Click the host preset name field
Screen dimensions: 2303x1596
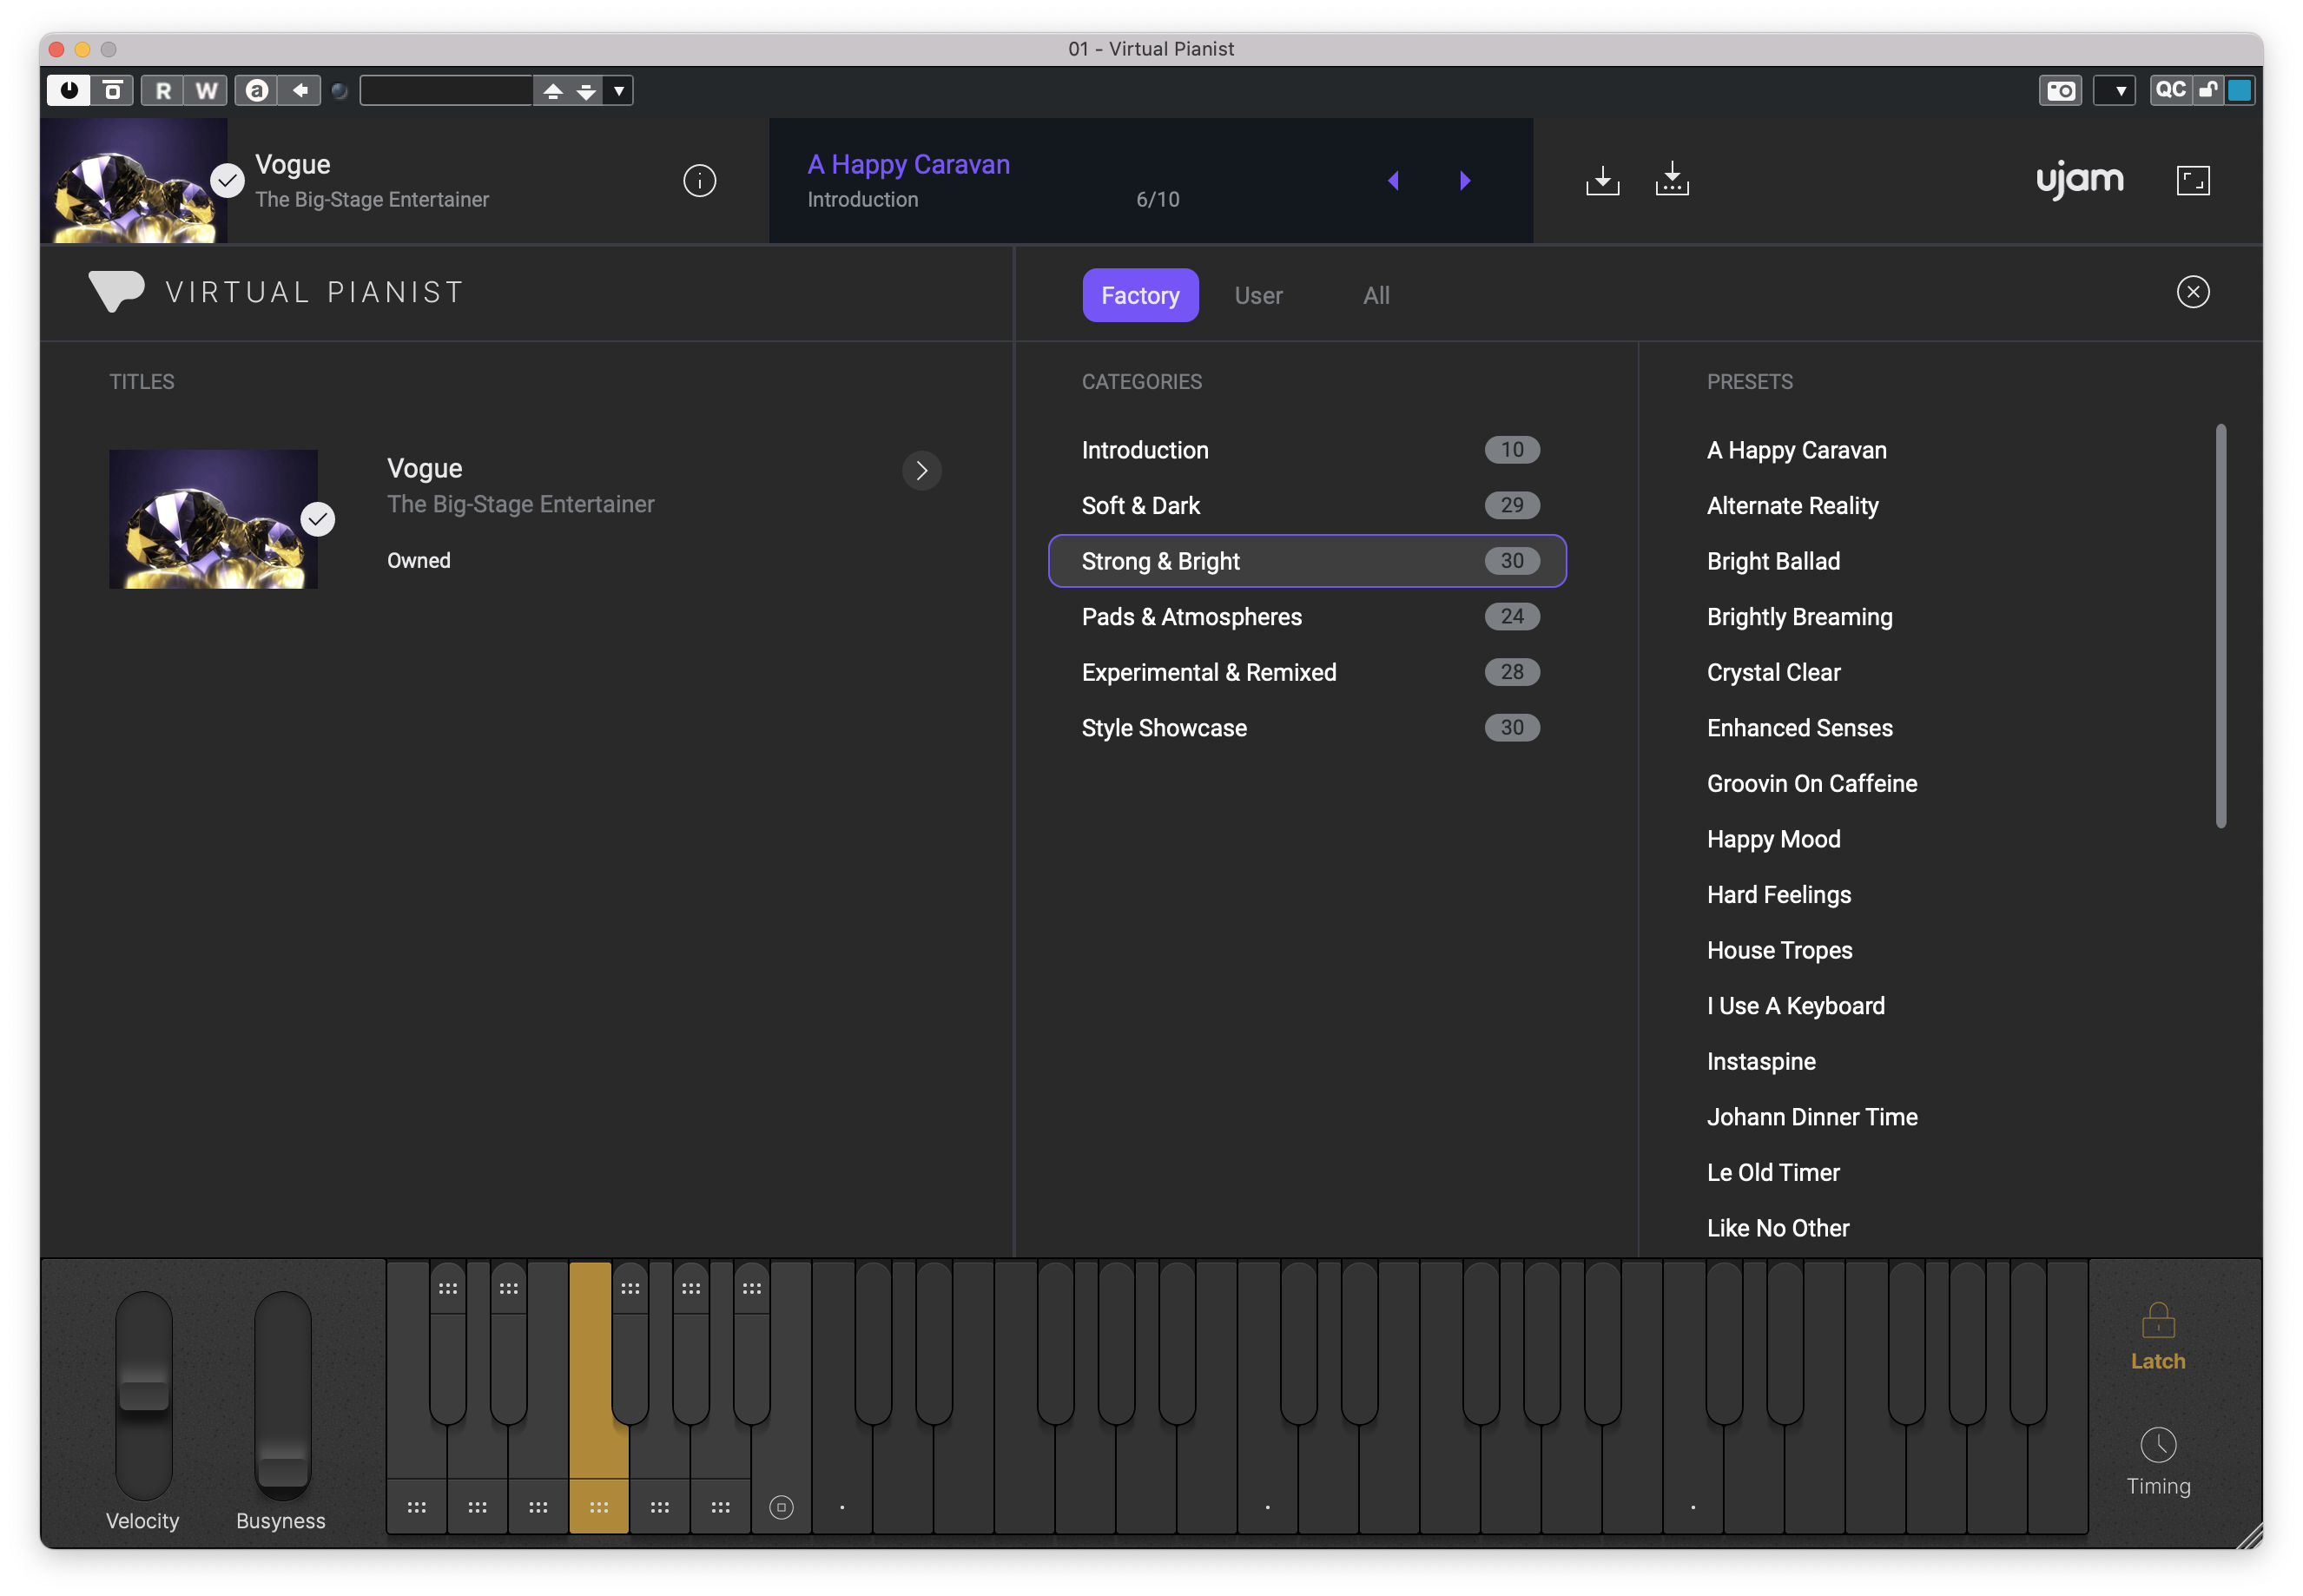click(446, 90)
